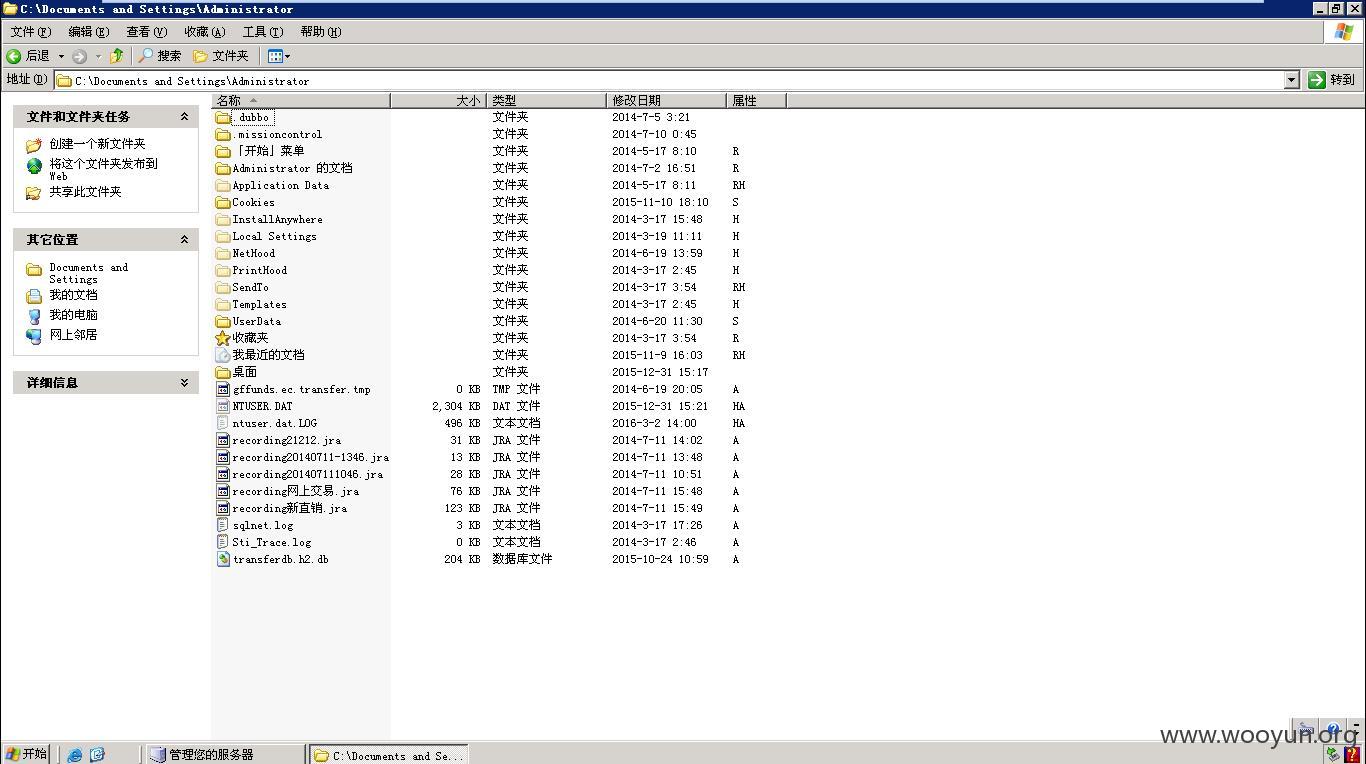Select the Local Settings folder icon

click(223, 236)
